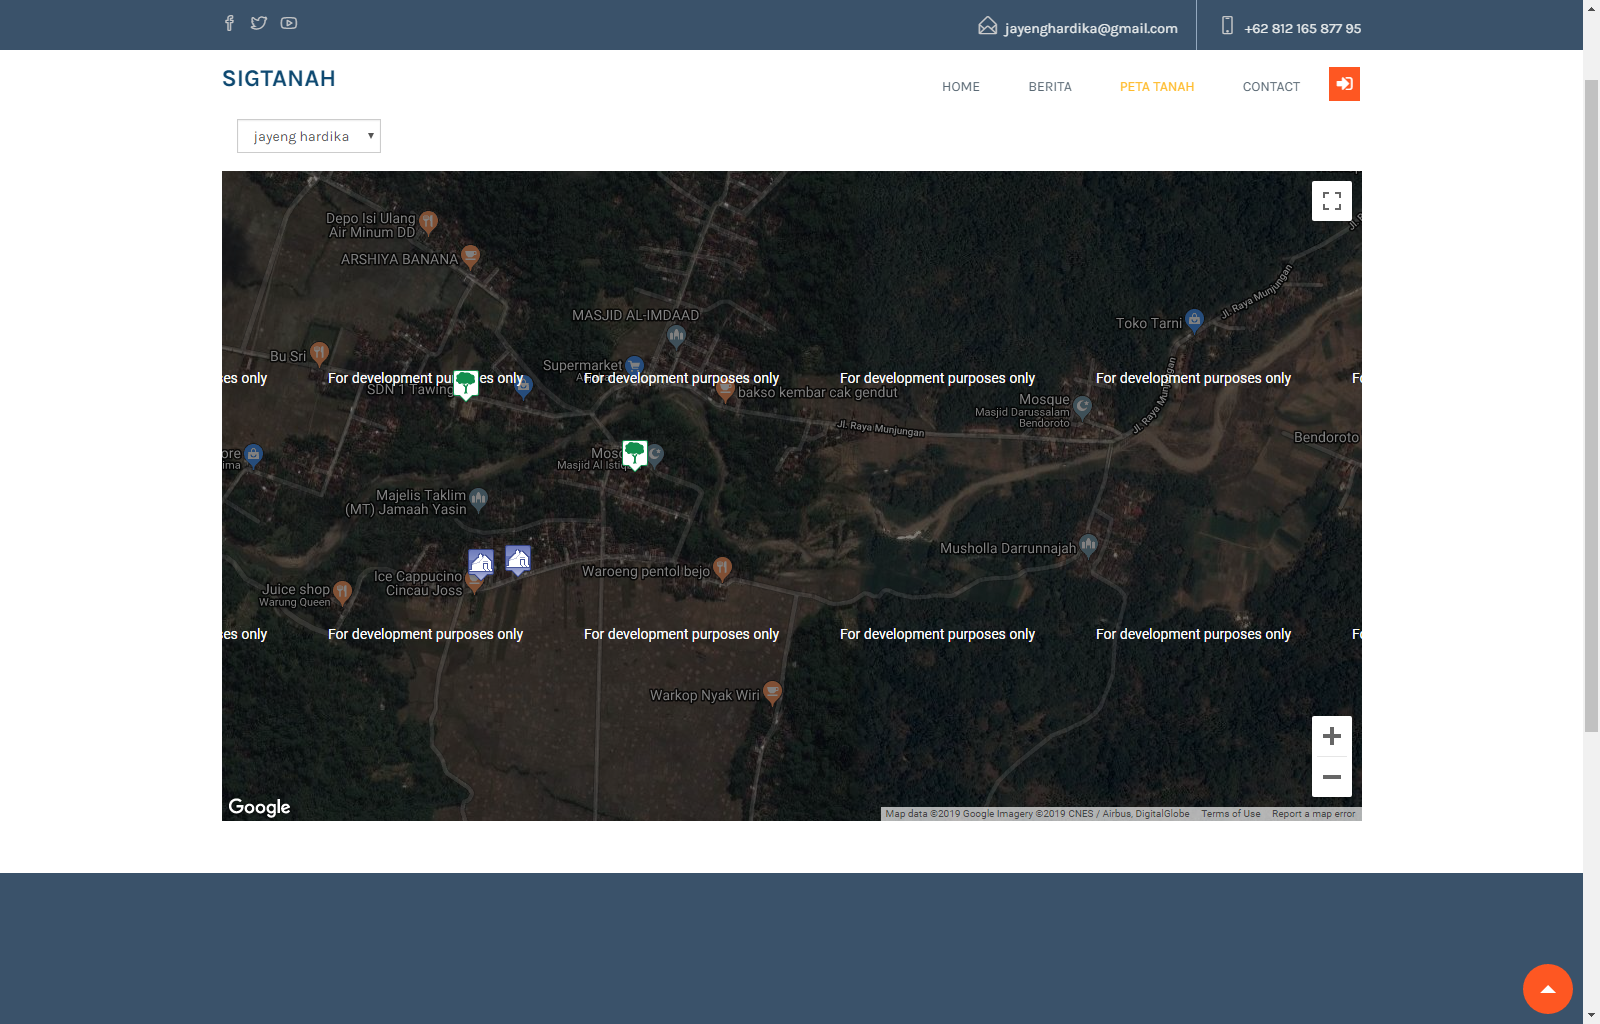The height and width of the screenshot is (1024, 1600).
Task: Go to the HOME menu item
Action: (960, 87)
